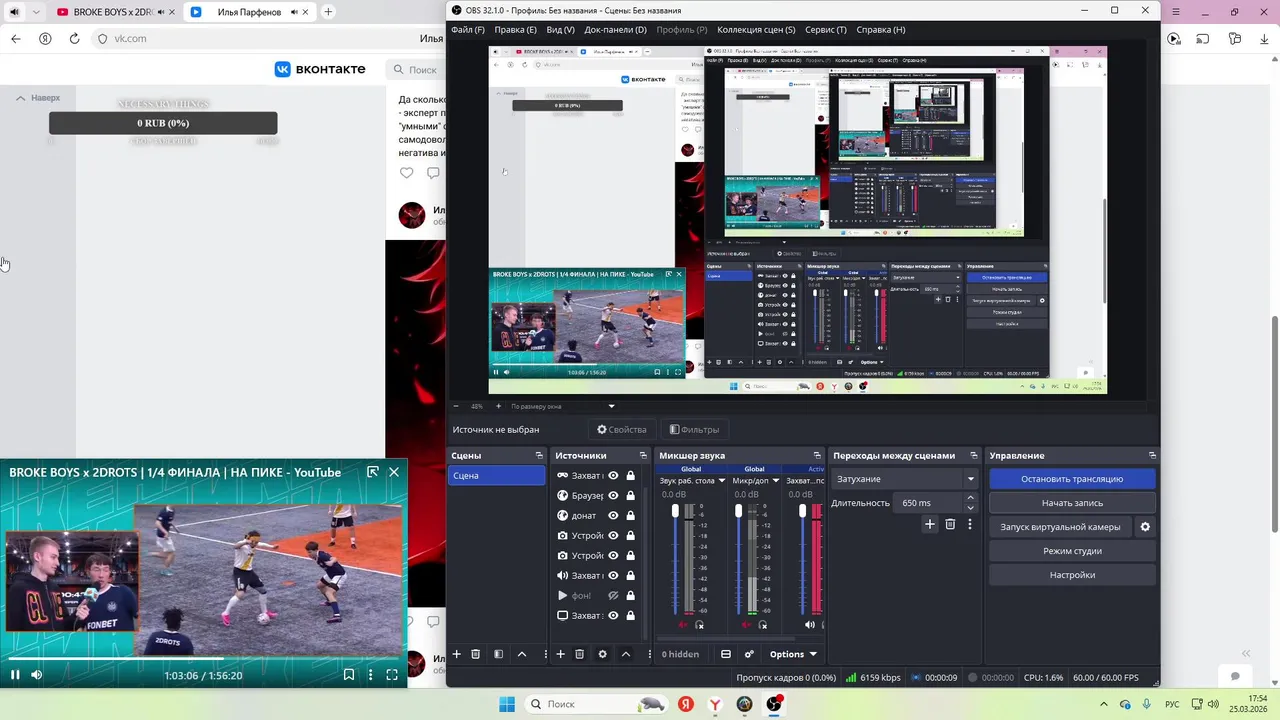The width and height of the screenshot is (1280, 720).
Task: Mute the mini player volume icon
Action: pos(37,675)
